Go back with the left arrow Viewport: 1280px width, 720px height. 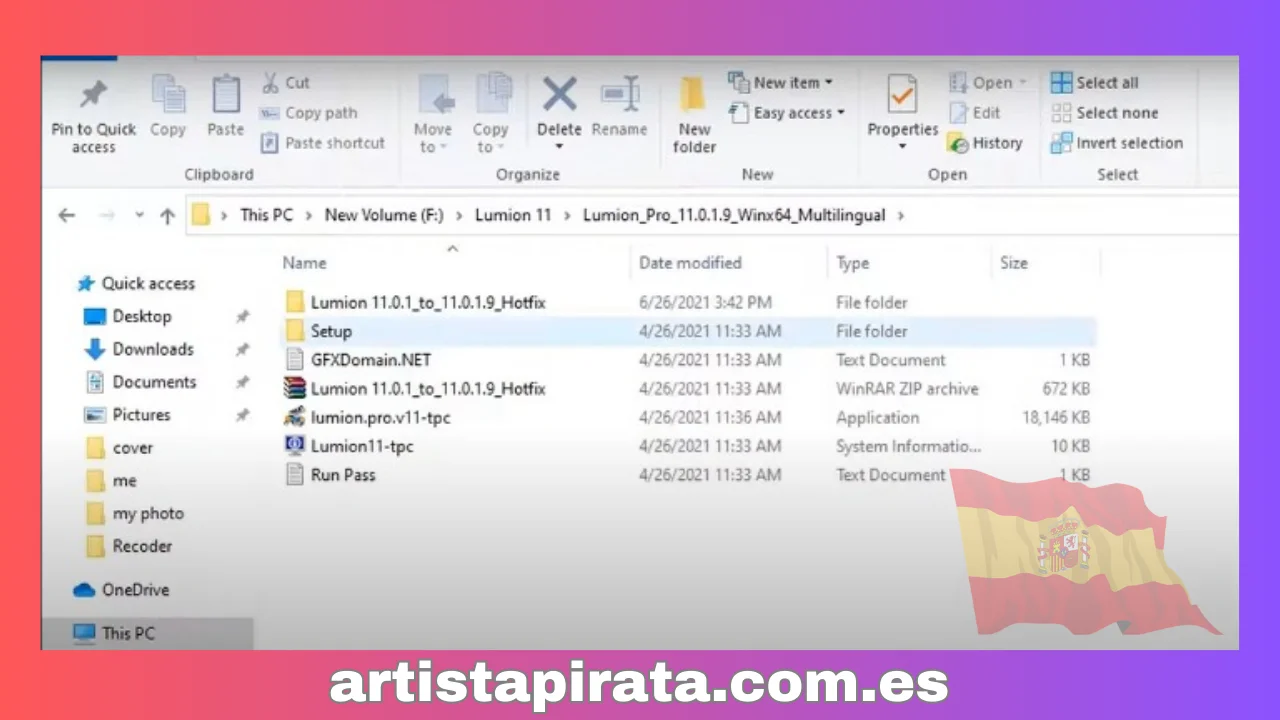click(x=67, y=215)
